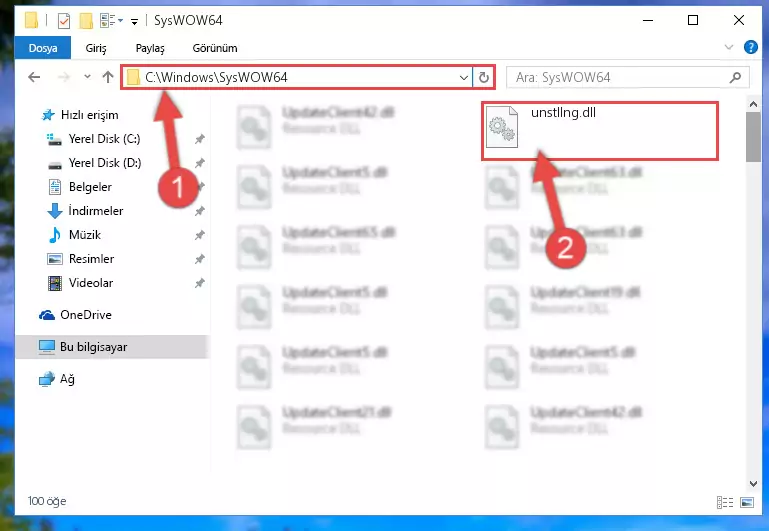Click the pin icon next to İndirmeler
This screenshot has height=531, width=769.
pos(199,211)
